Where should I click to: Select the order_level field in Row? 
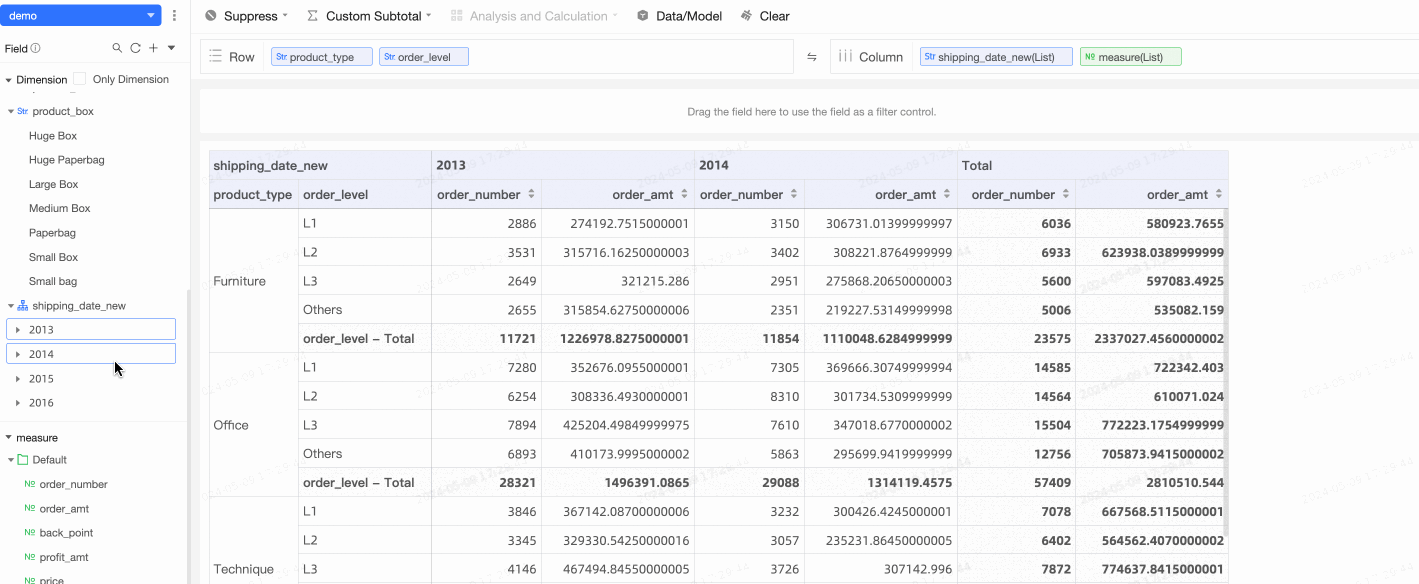(424, 57)
